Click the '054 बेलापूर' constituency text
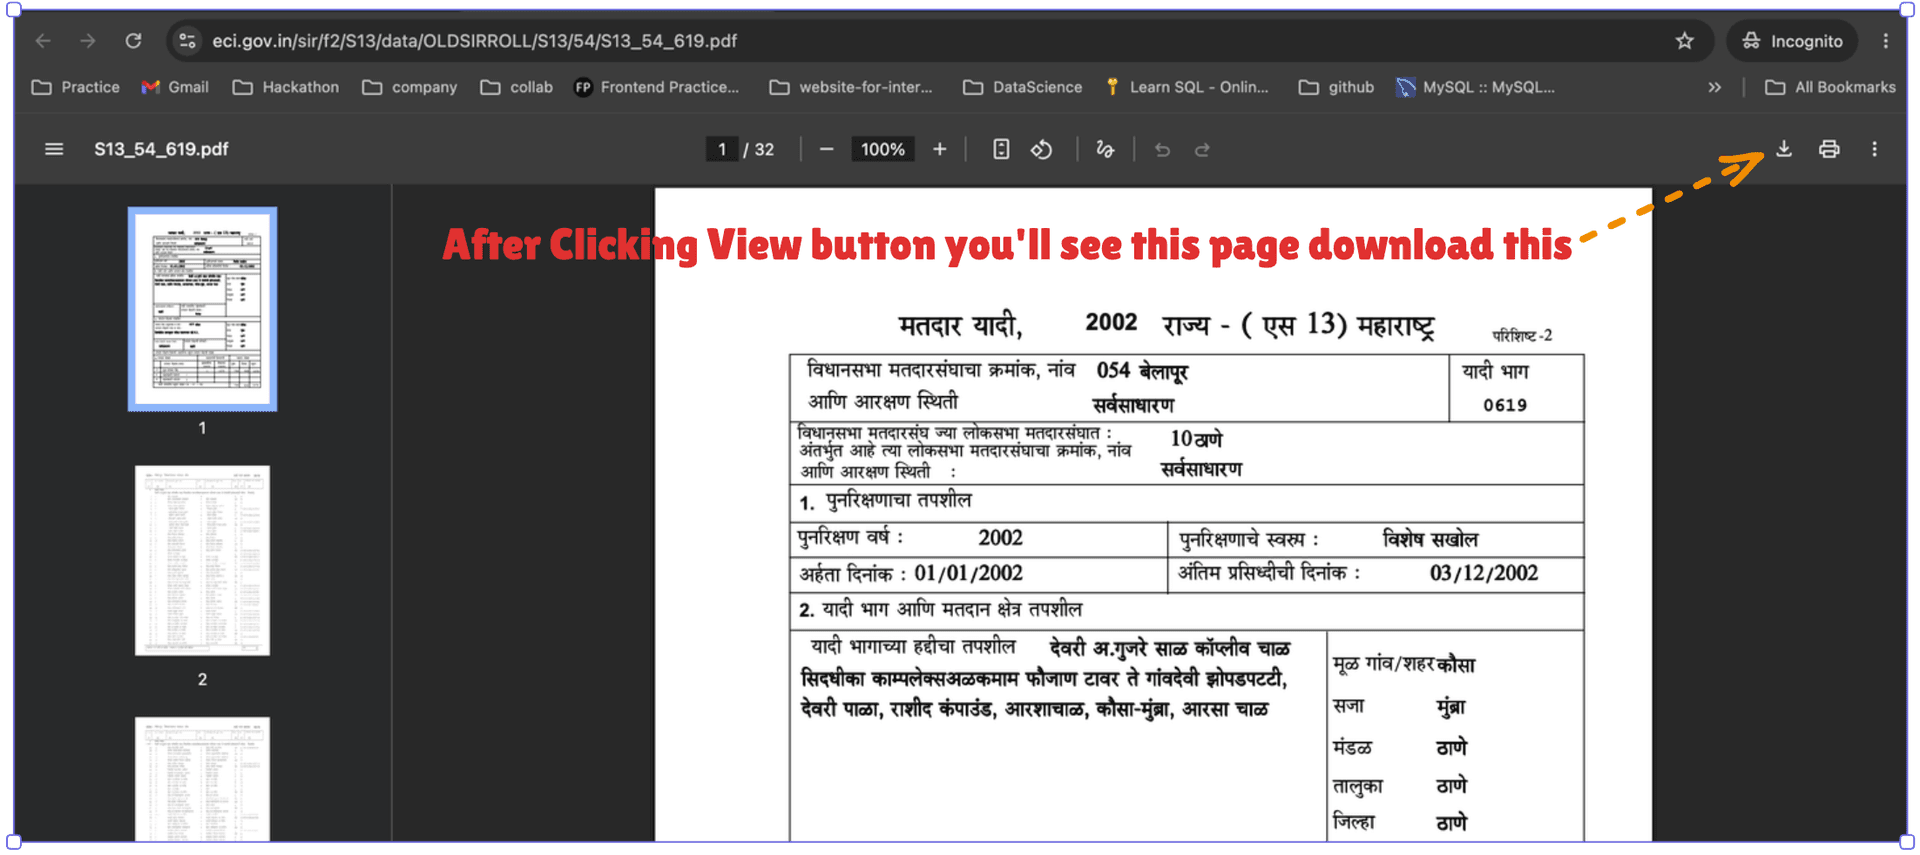Viewport: 1920px width, 855px height. click(x=1142, y=371)
